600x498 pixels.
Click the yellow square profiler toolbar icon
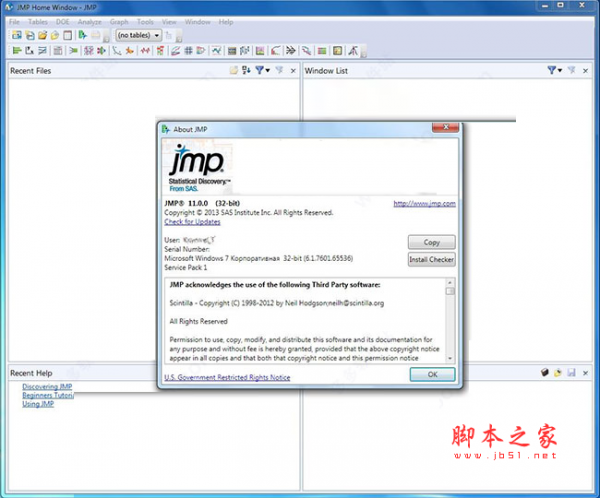338,51
